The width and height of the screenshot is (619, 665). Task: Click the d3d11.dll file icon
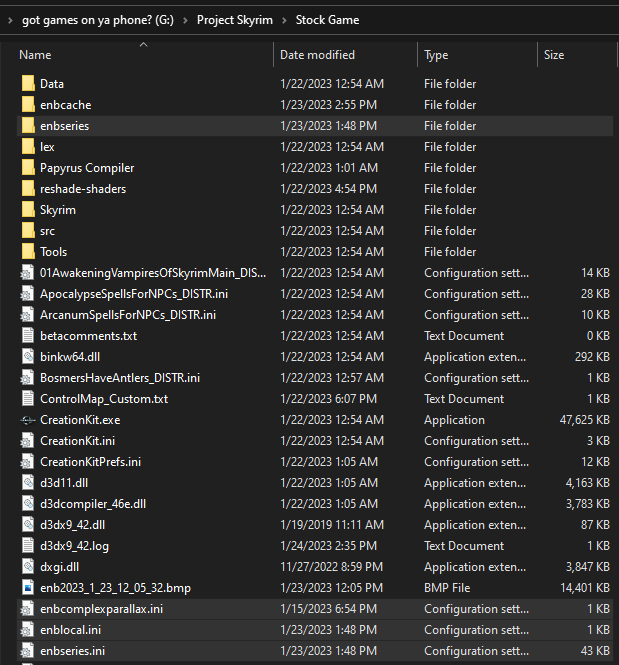point(28,483)
